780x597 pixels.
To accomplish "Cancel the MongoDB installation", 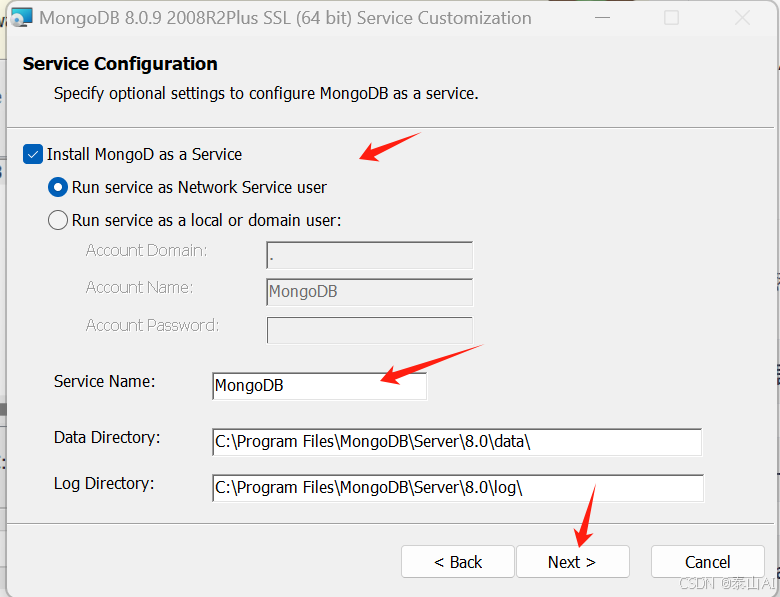I will [x=707, y=562].
